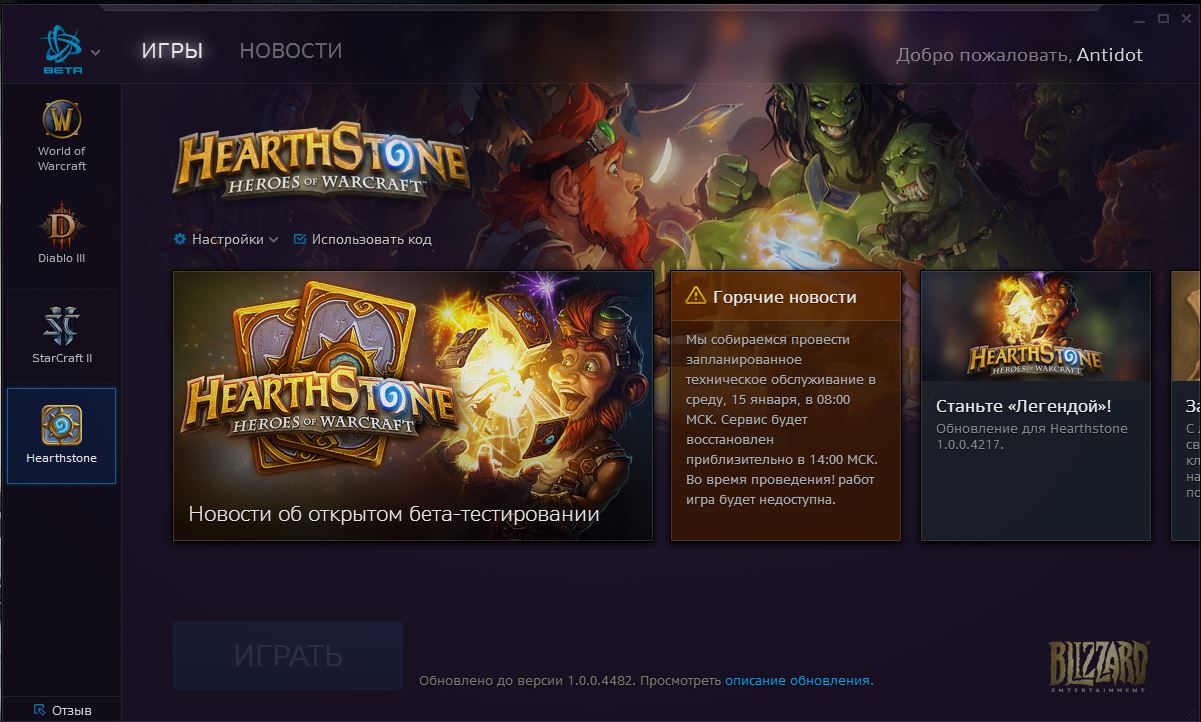Open the Отзыв feedback link
This screenshot has height=722, width=1201.
71,710
